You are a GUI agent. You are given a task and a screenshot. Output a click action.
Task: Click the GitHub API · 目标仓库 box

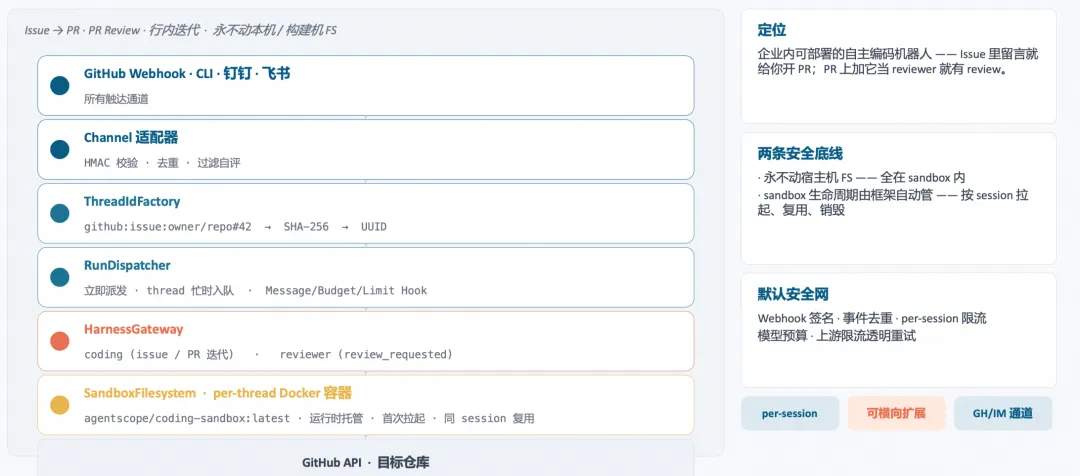coord(366,458)
